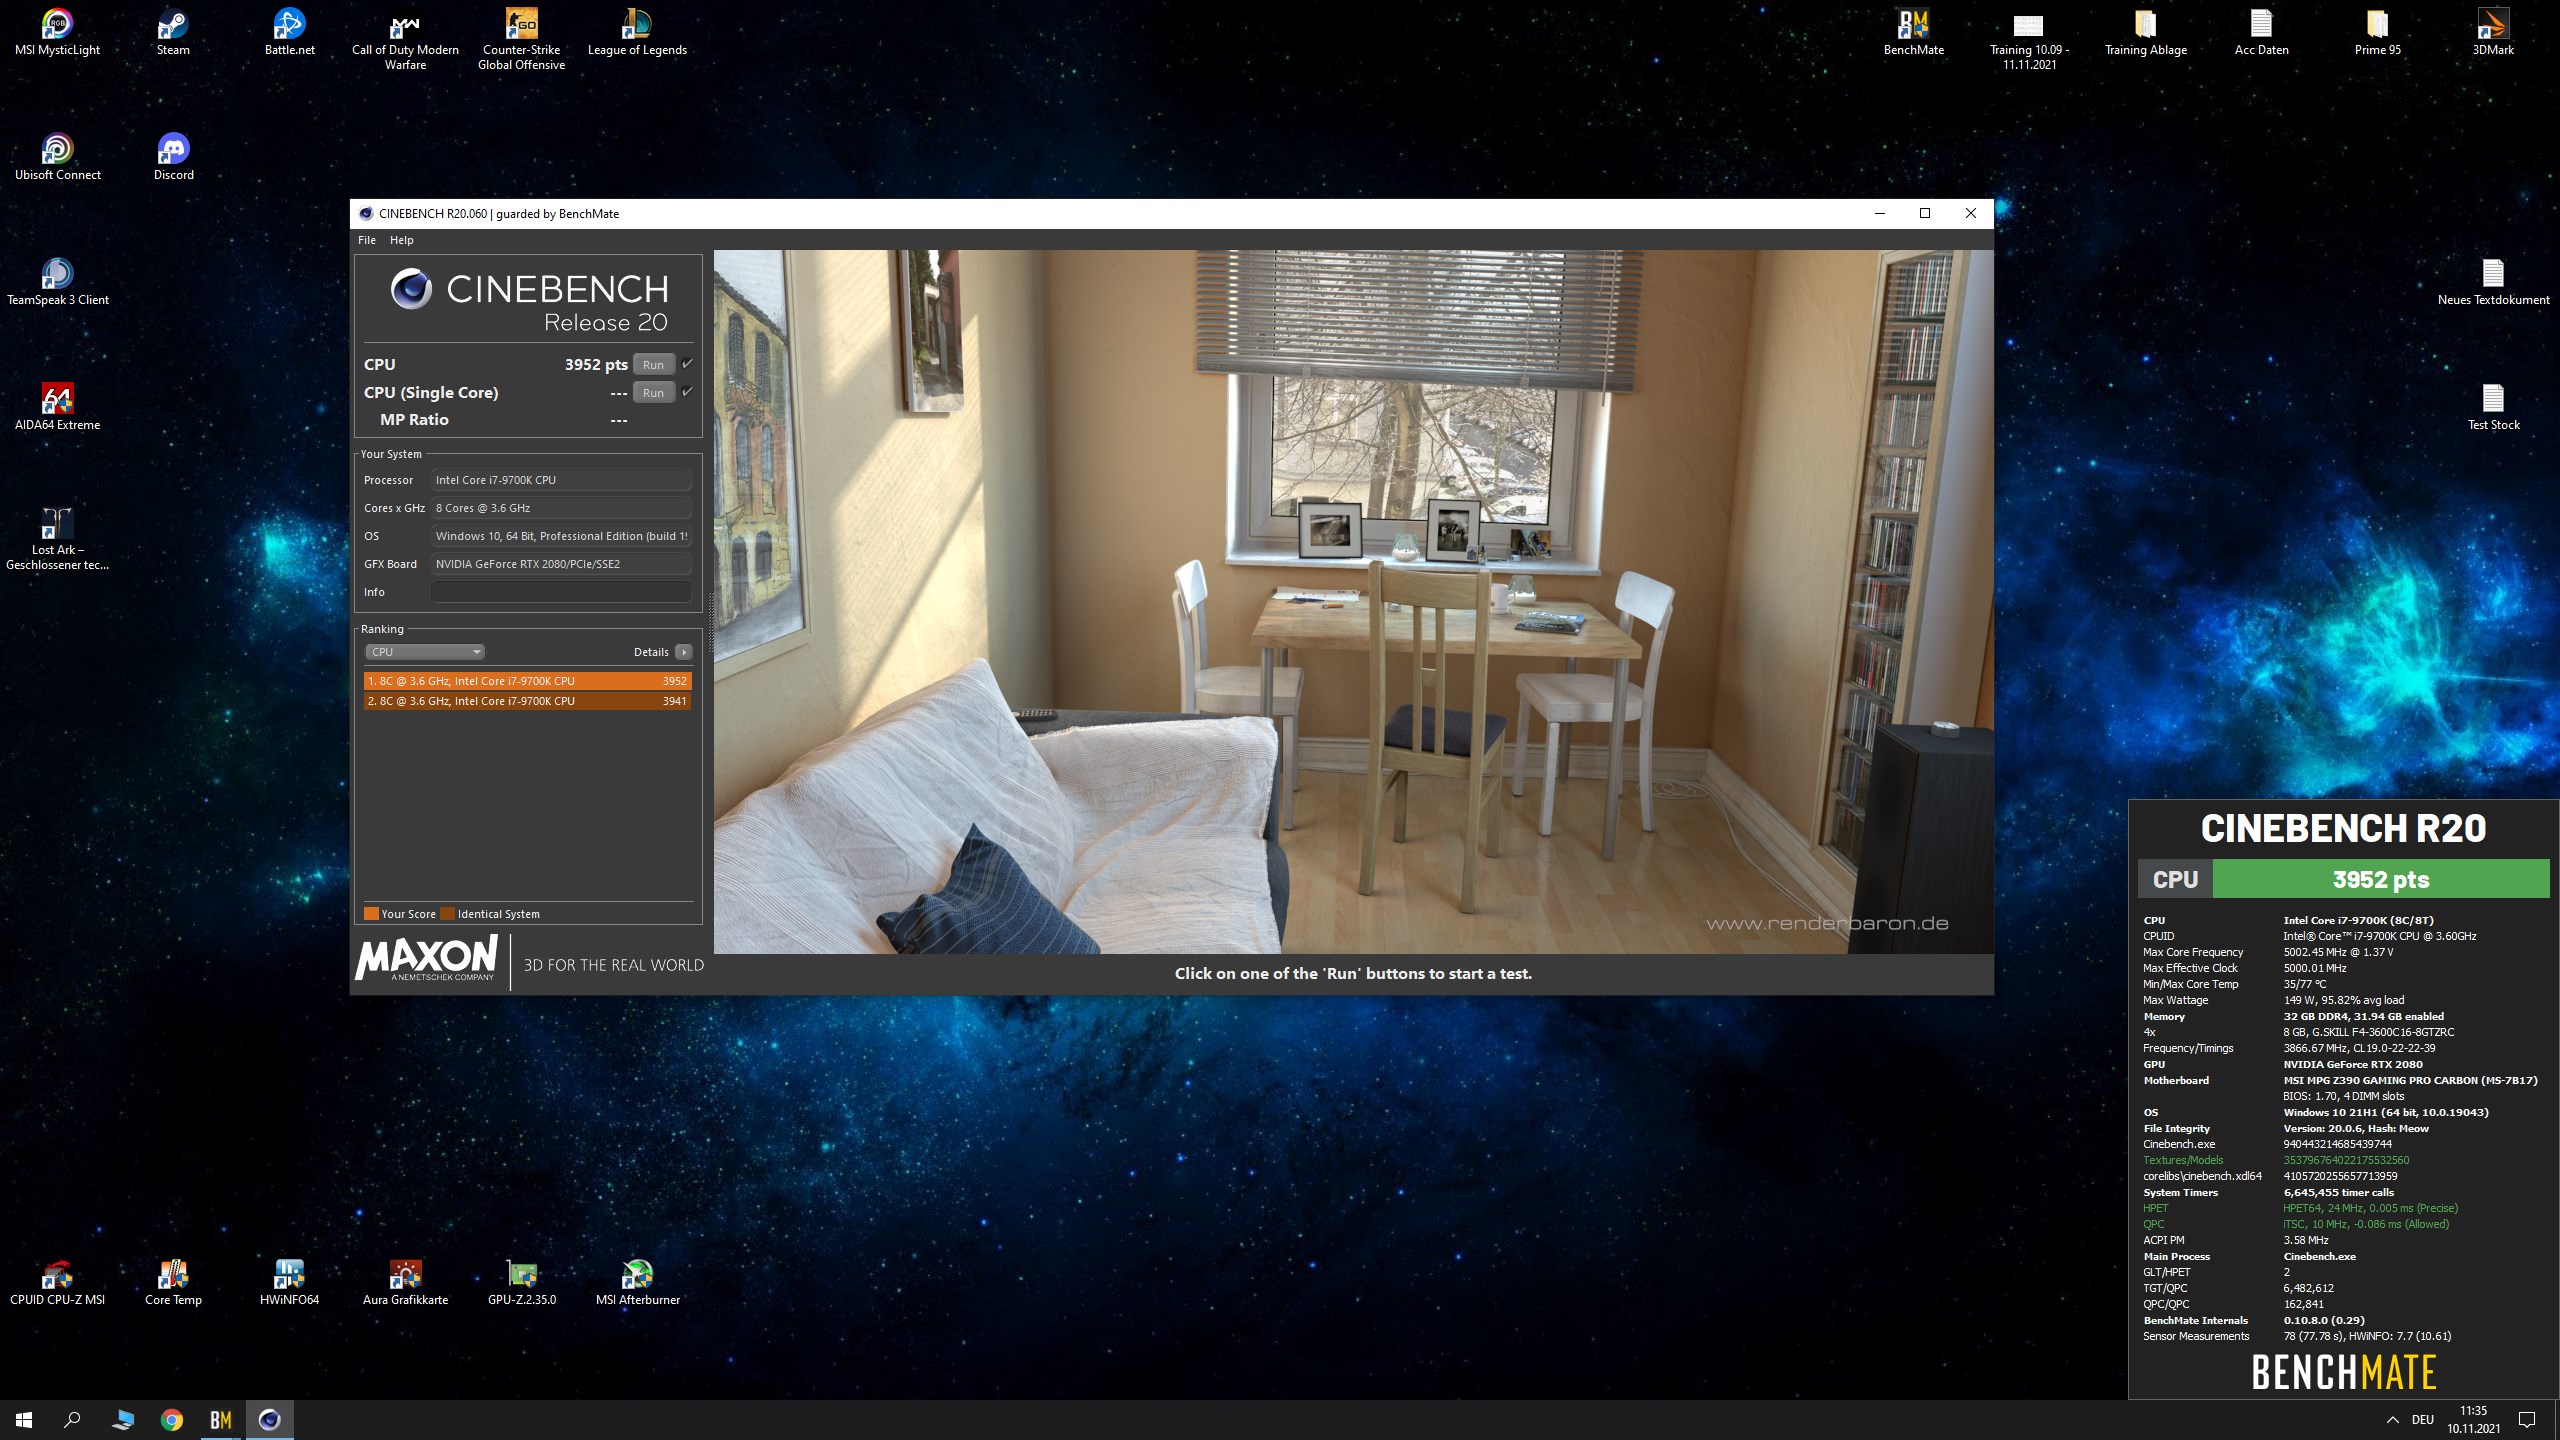Select the Lost Ark desktop icon

click(x=57, y=540)
